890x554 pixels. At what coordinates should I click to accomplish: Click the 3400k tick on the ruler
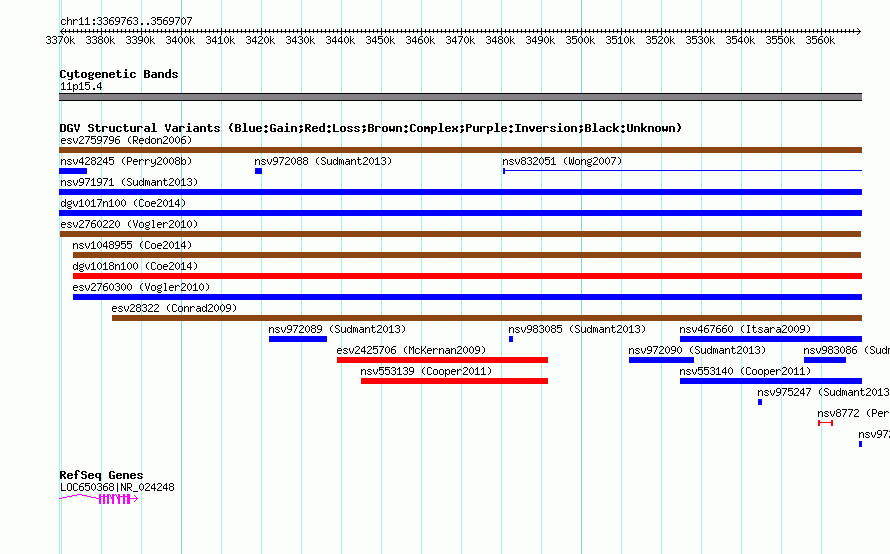pyautogui.click(x=180, y=40)
